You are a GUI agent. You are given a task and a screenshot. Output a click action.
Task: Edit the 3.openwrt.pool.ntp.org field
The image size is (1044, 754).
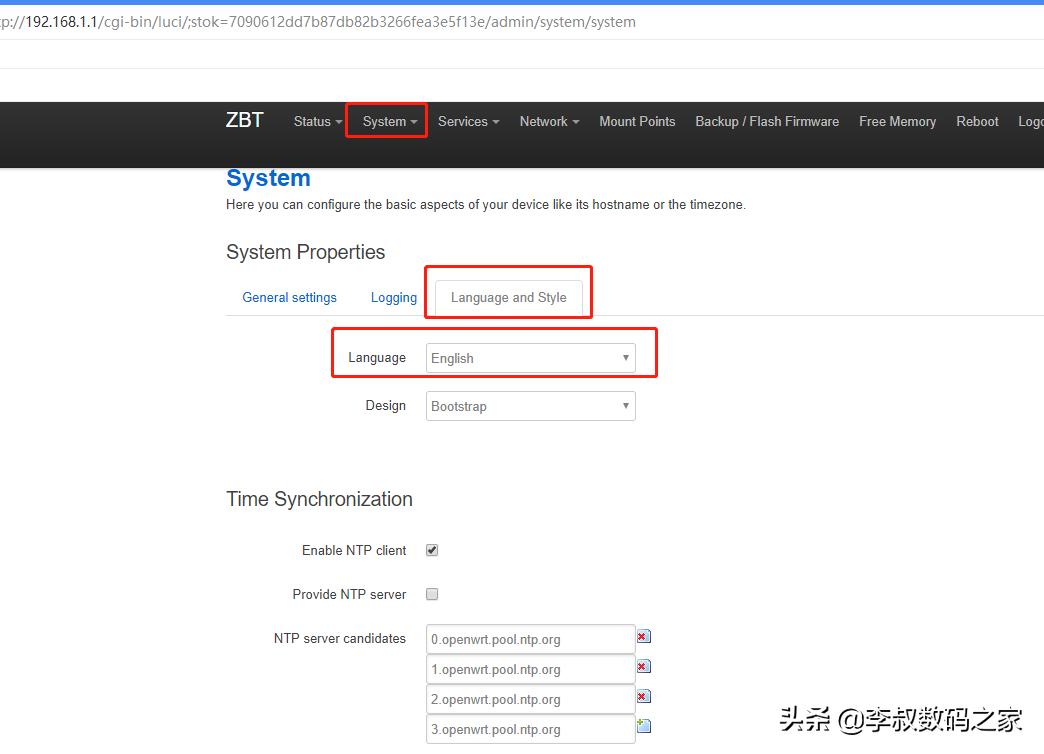click(x=531, y=729)
